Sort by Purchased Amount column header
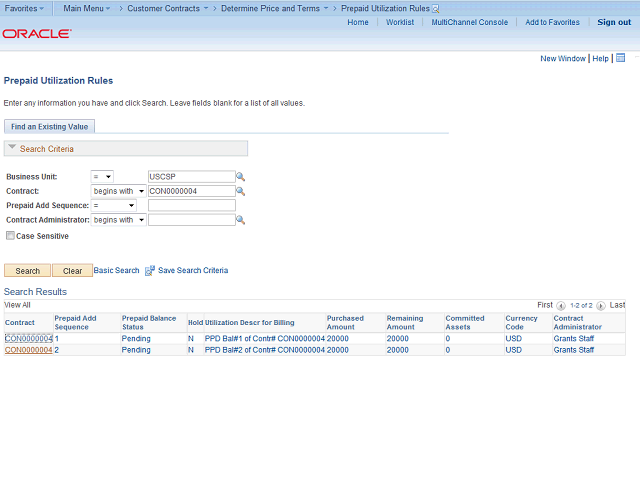Viewport: 640px width, 480px height. pos(345,322)
